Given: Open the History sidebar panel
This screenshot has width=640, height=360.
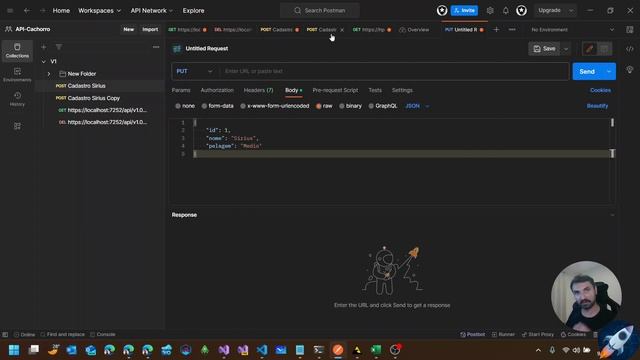Looking at the screenshot, I should coord(17,99).
